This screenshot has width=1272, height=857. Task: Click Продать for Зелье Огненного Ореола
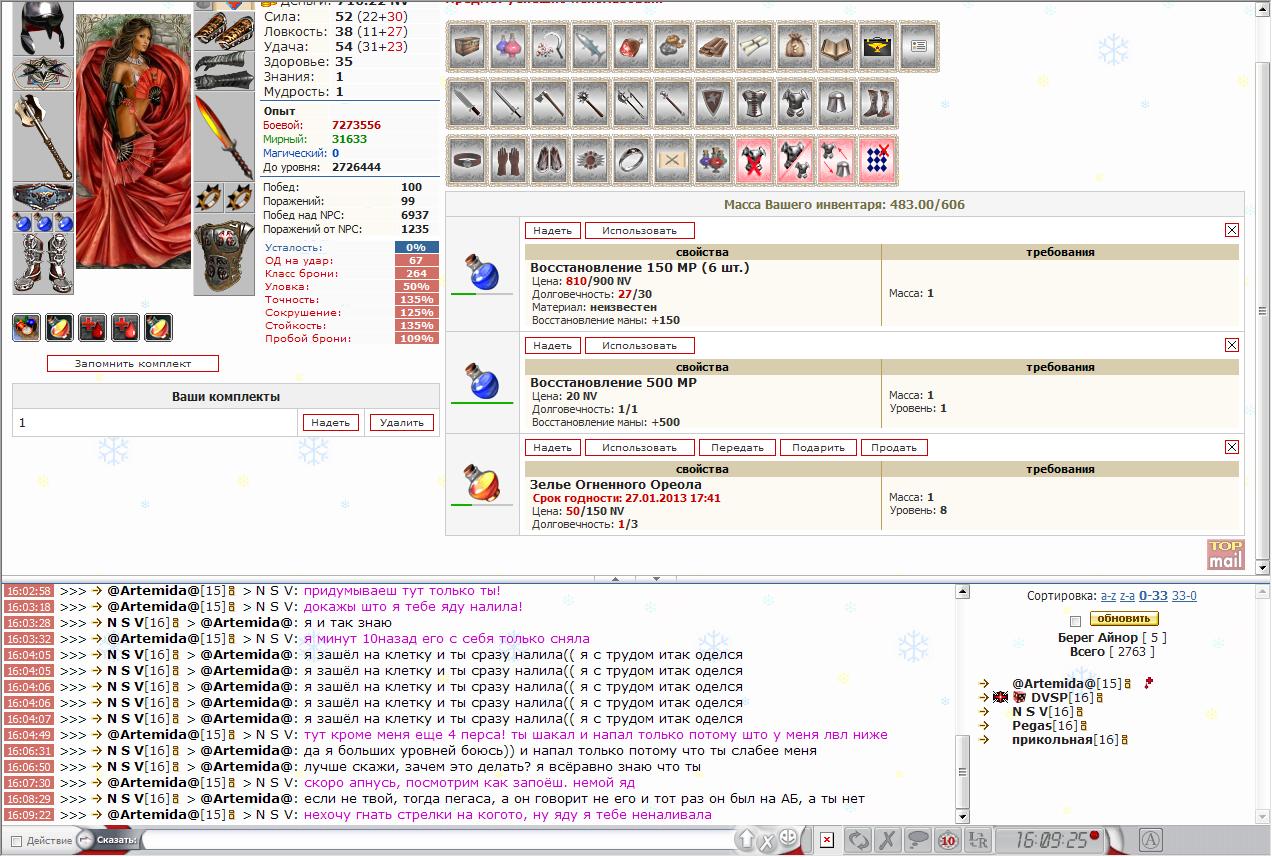coord(894,447)
